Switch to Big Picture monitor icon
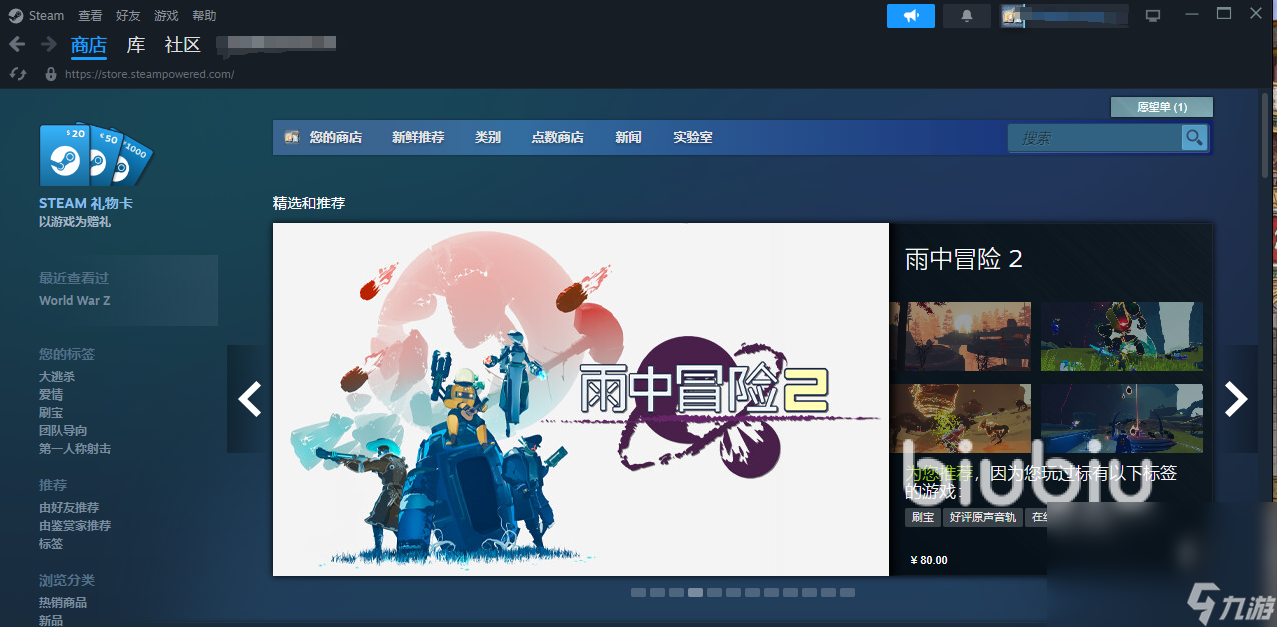The height and width of the screenshot is (627, 1277). [x=1153, y=16]
